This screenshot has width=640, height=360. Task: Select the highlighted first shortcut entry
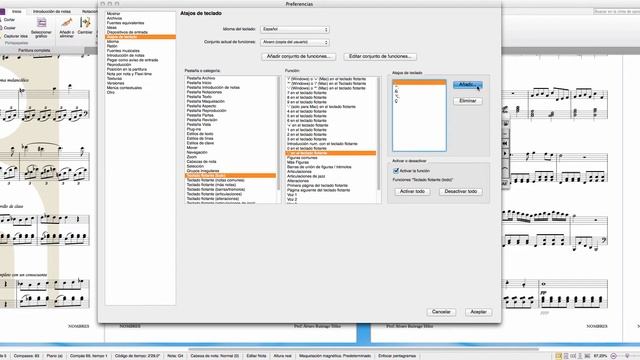419,82
